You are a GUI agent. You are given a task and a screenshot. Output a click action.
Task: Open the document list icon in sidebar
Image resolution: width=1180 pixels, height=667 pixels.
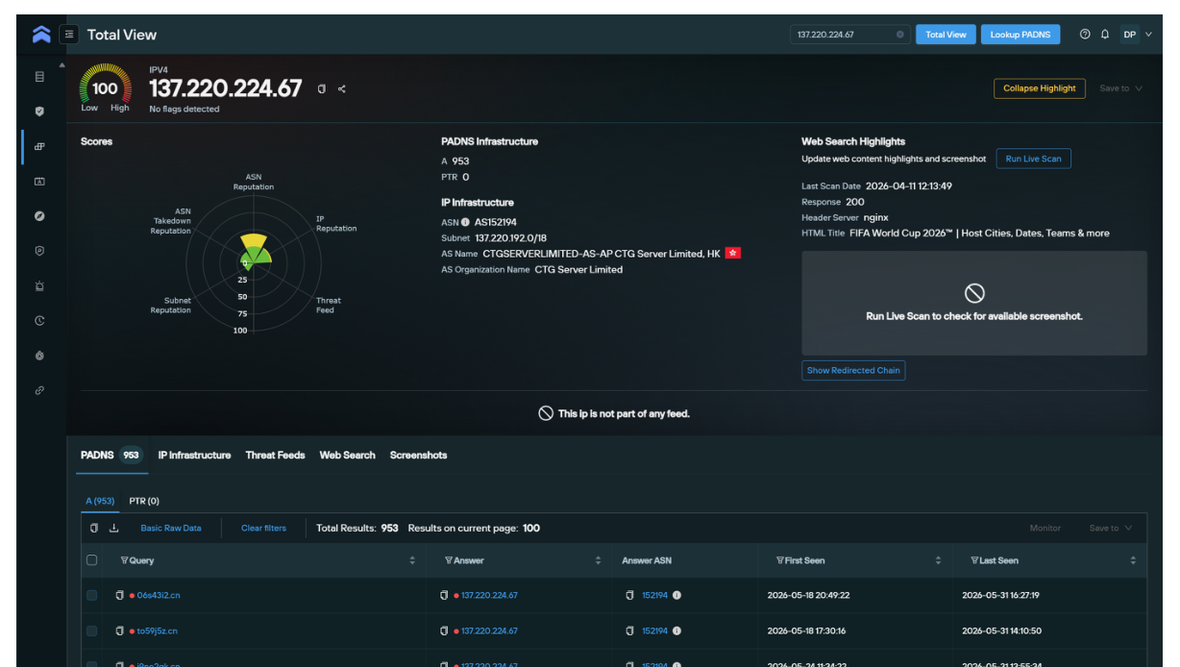[x=40, y=77]
